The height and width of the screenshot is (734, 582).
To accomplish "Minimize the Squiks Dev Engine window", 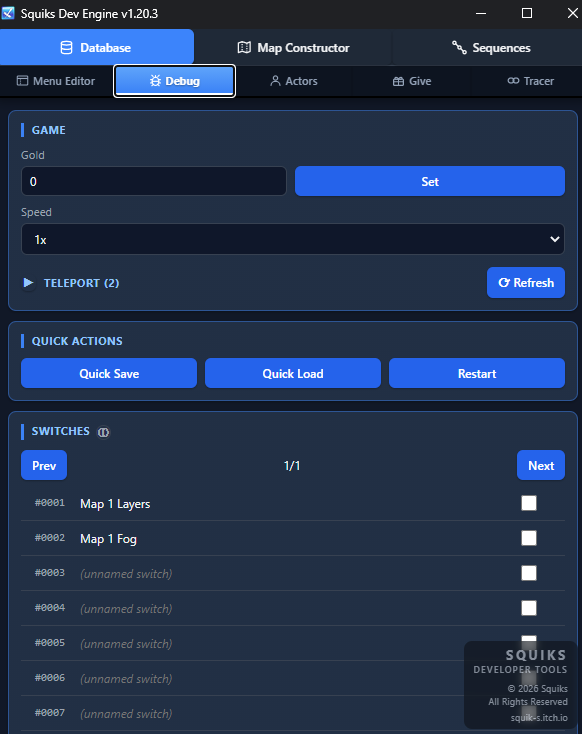I will coord(481,13).
